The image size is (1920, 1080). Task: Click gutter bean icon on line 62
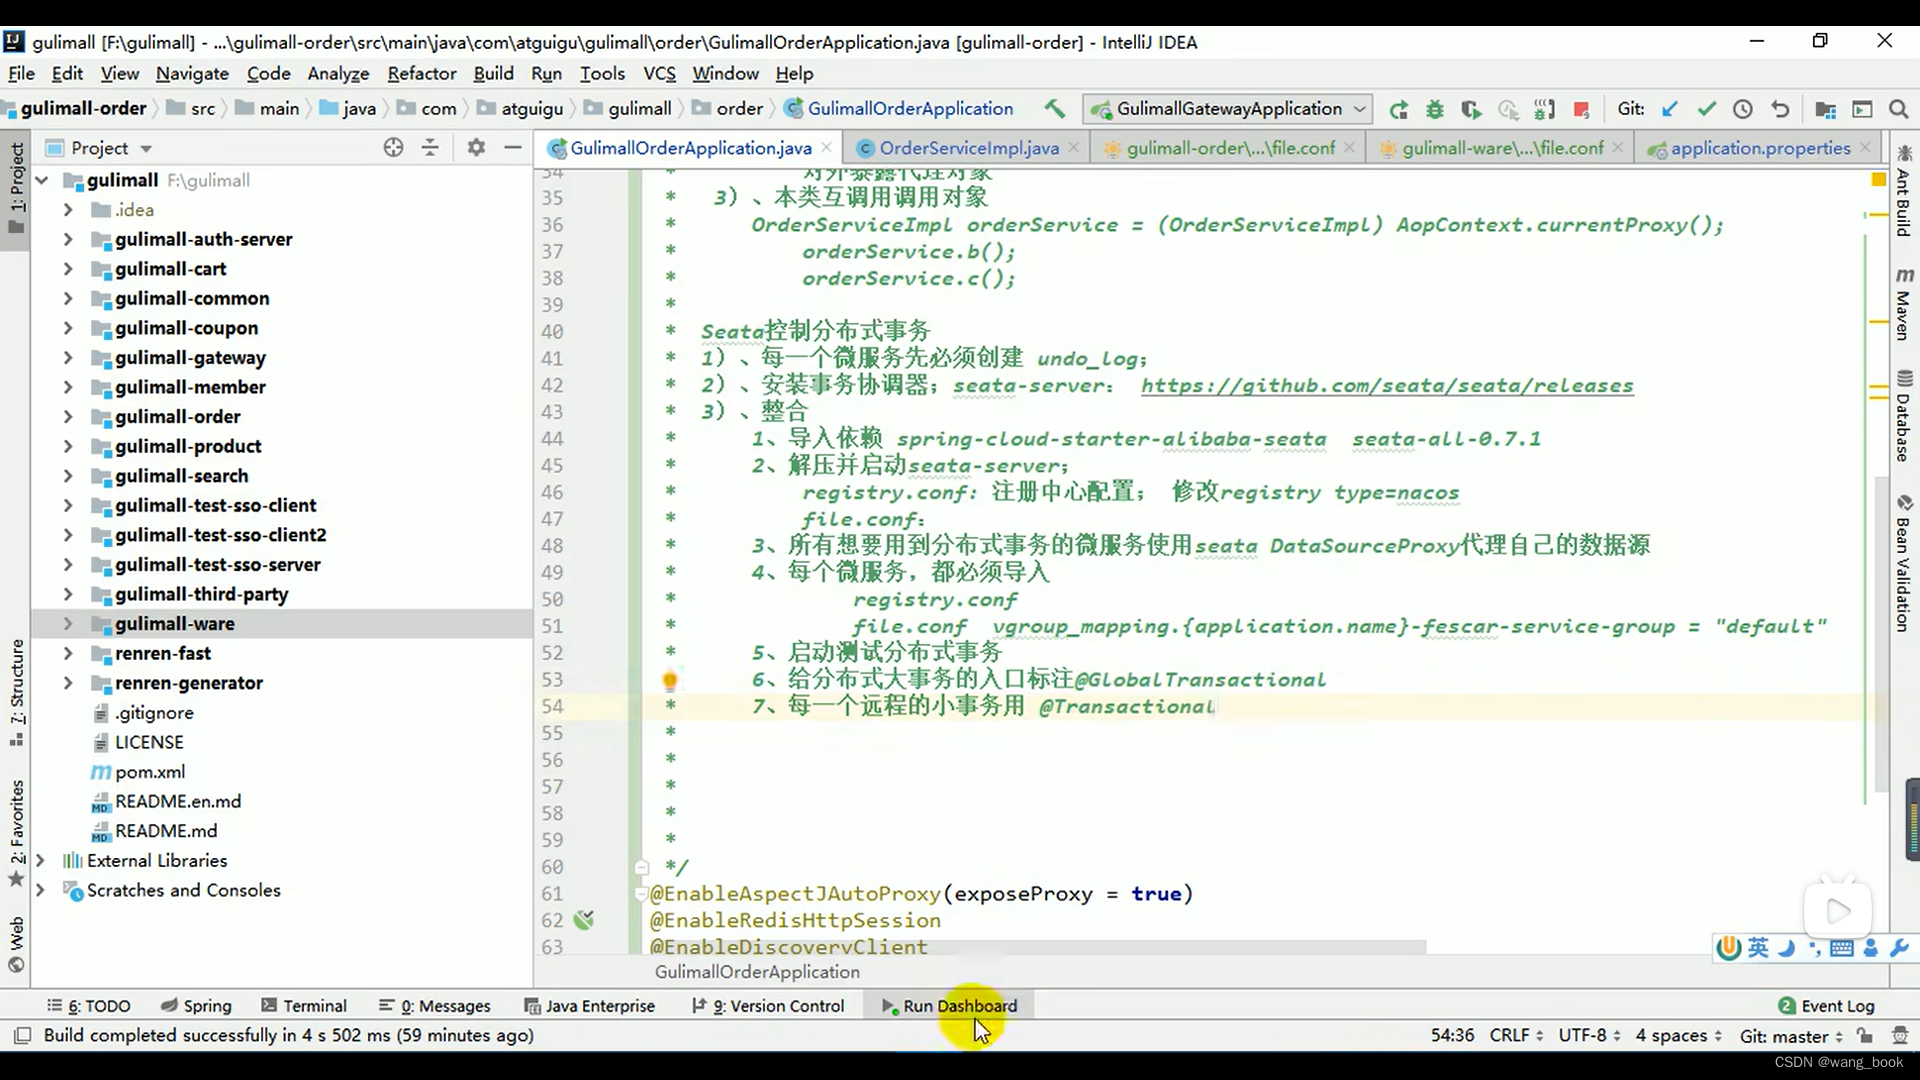pos(584,920)
